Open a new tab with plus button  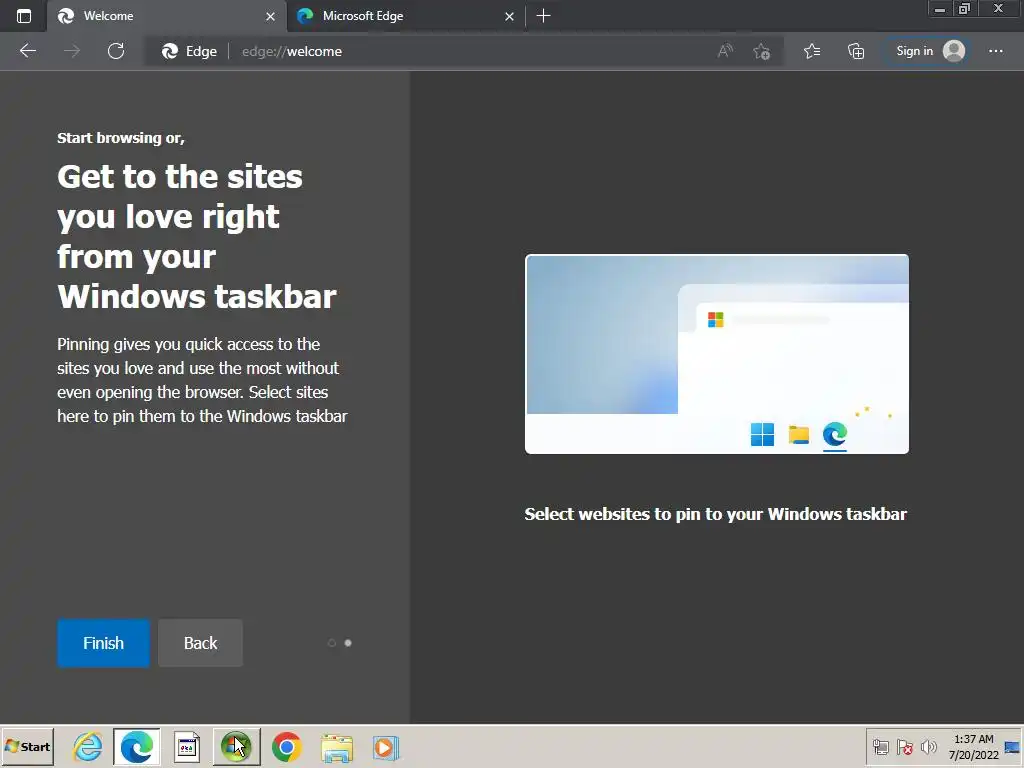[x=543, y=16]
